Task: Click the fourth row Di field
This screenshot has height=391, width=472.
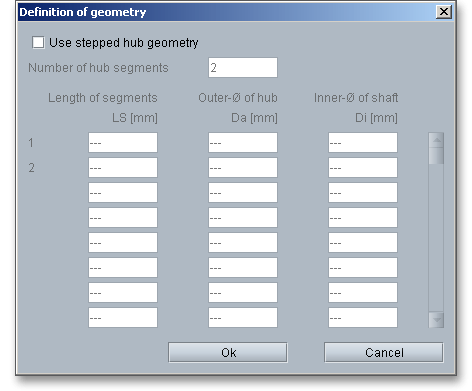Action: [363, 218]
